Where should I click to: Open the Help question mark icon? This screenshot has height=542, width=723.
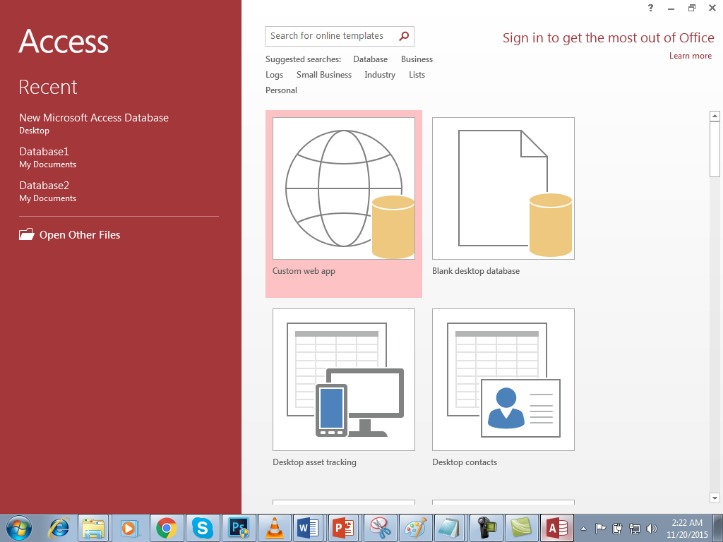650,8
